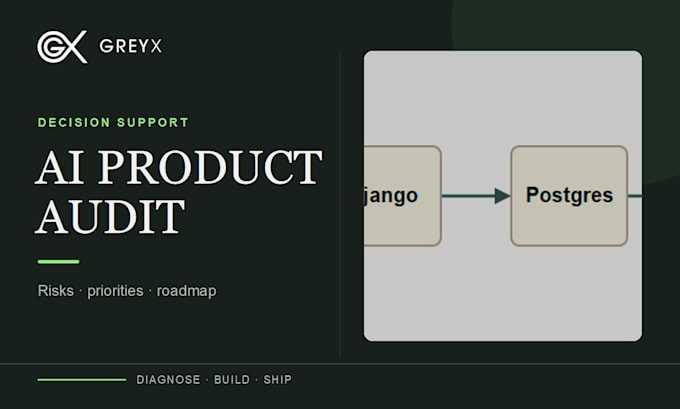Click BUILD in the footer
Screen dimensions: 680x409
232,380
